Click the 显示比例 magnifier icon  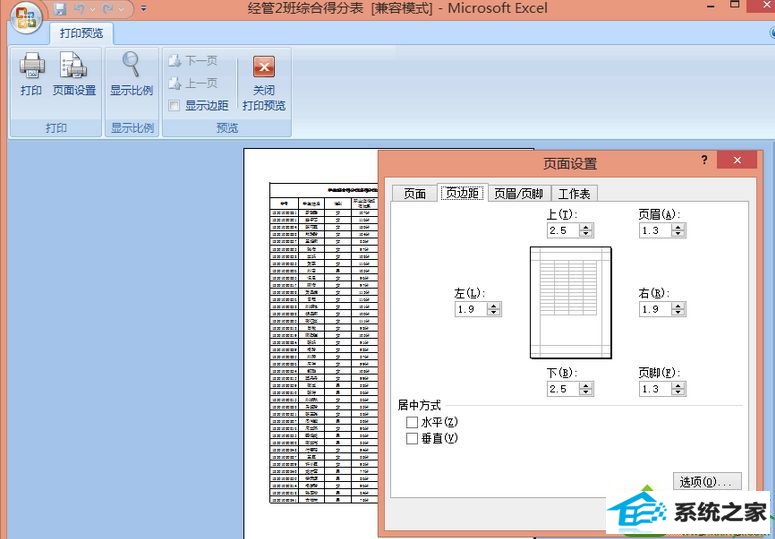131,65
